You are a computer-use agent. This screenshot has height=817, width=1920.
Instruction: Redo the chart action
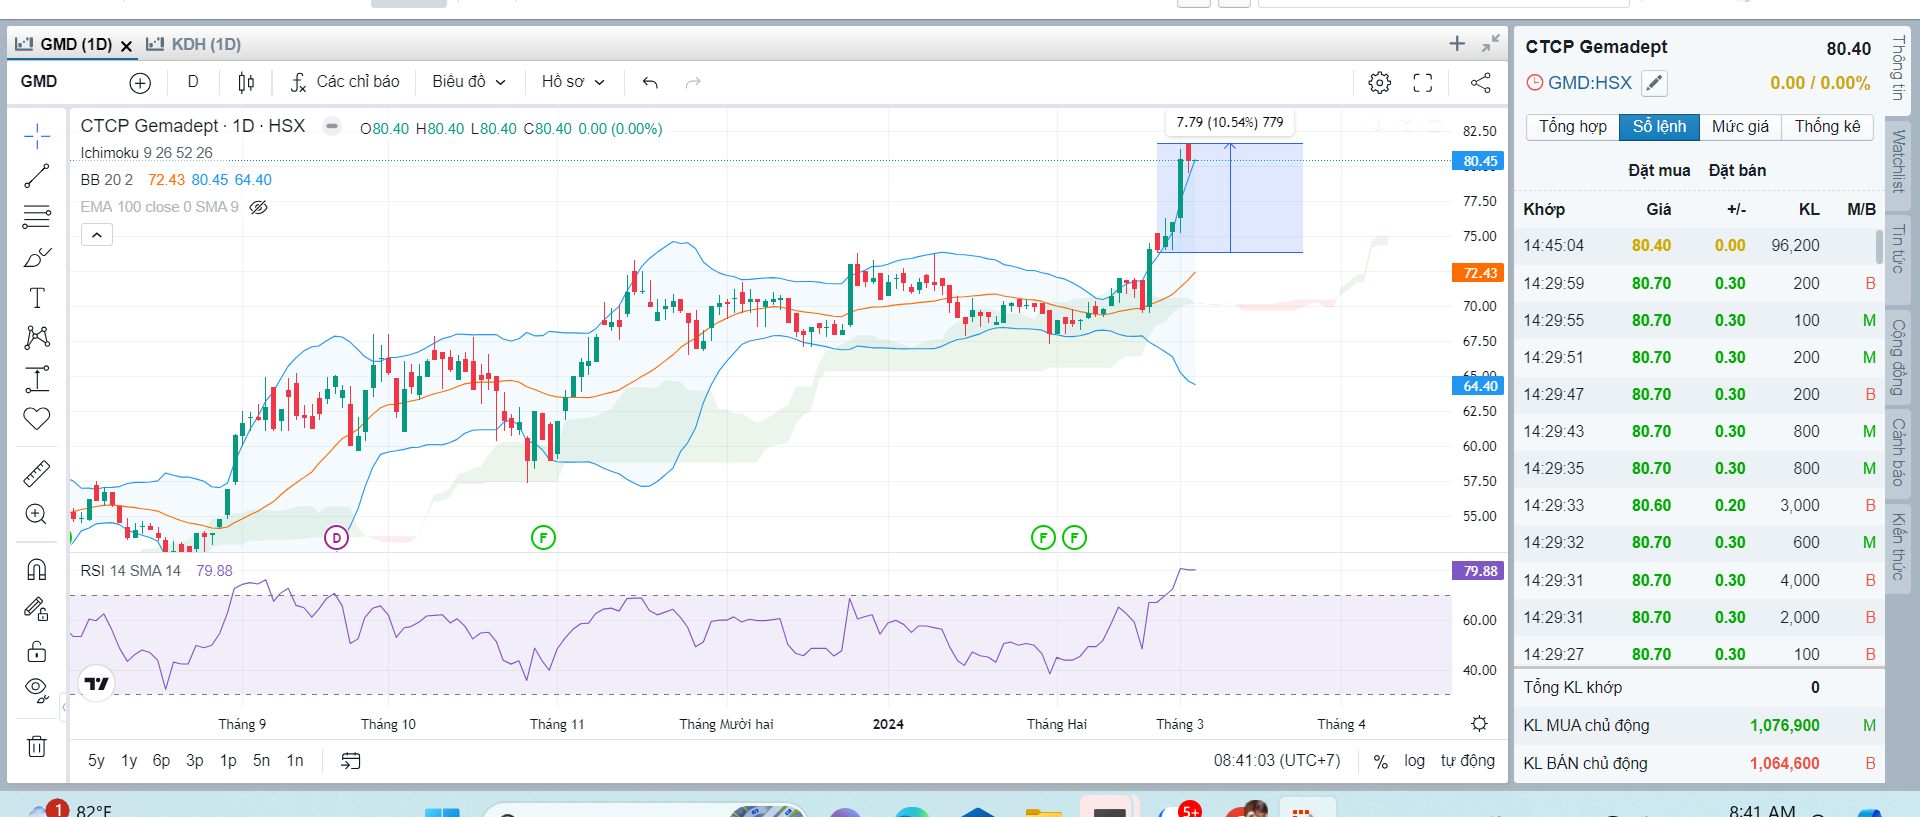(693, 82)
